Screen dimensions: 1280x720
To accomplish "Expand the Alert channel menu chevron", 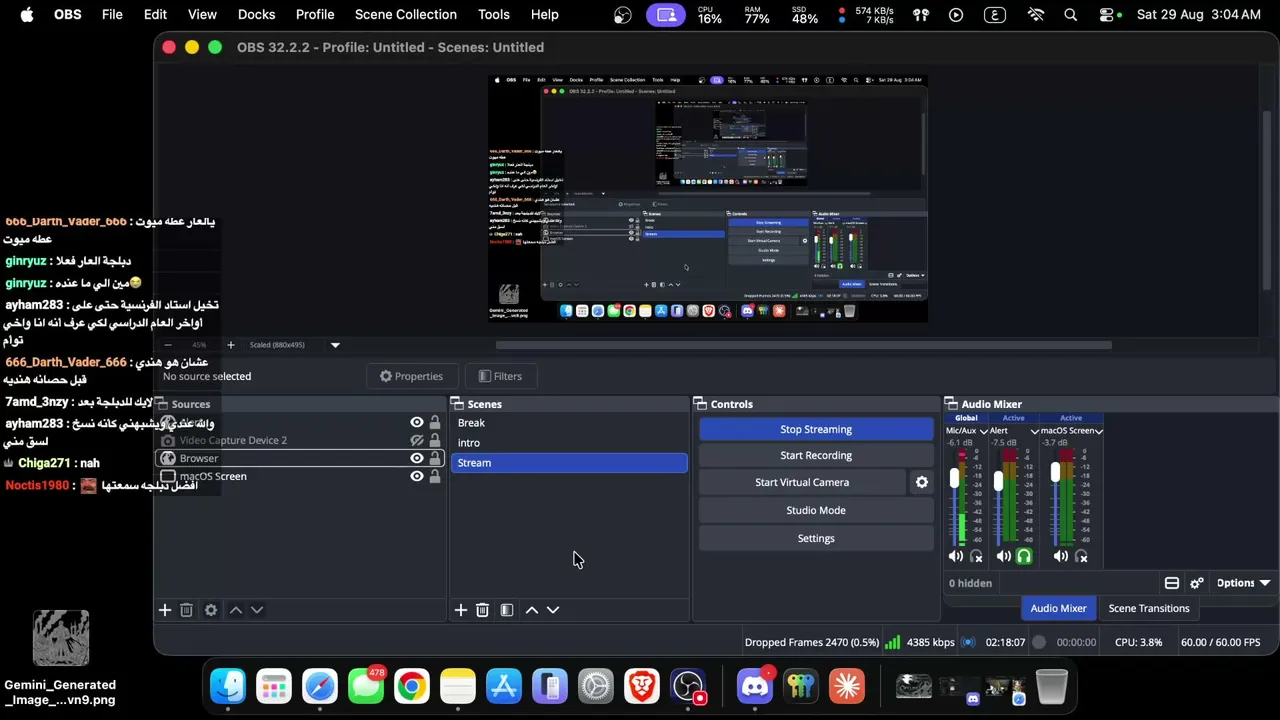I will (1034, 431).
